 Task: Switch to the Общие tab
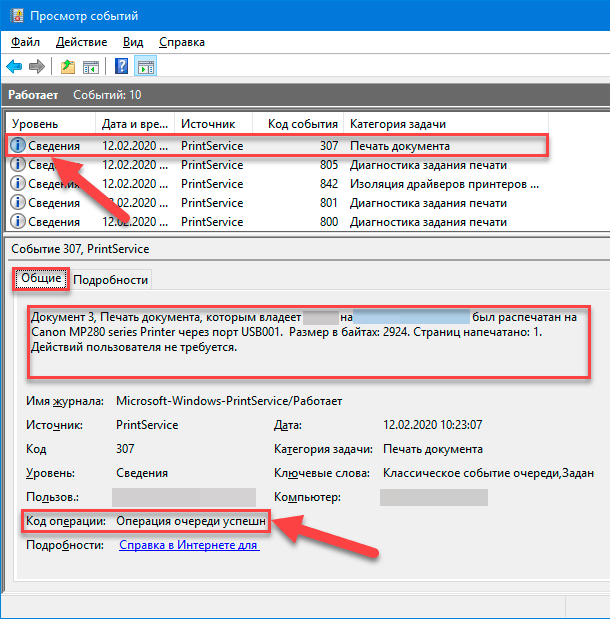tap(41, 279)
